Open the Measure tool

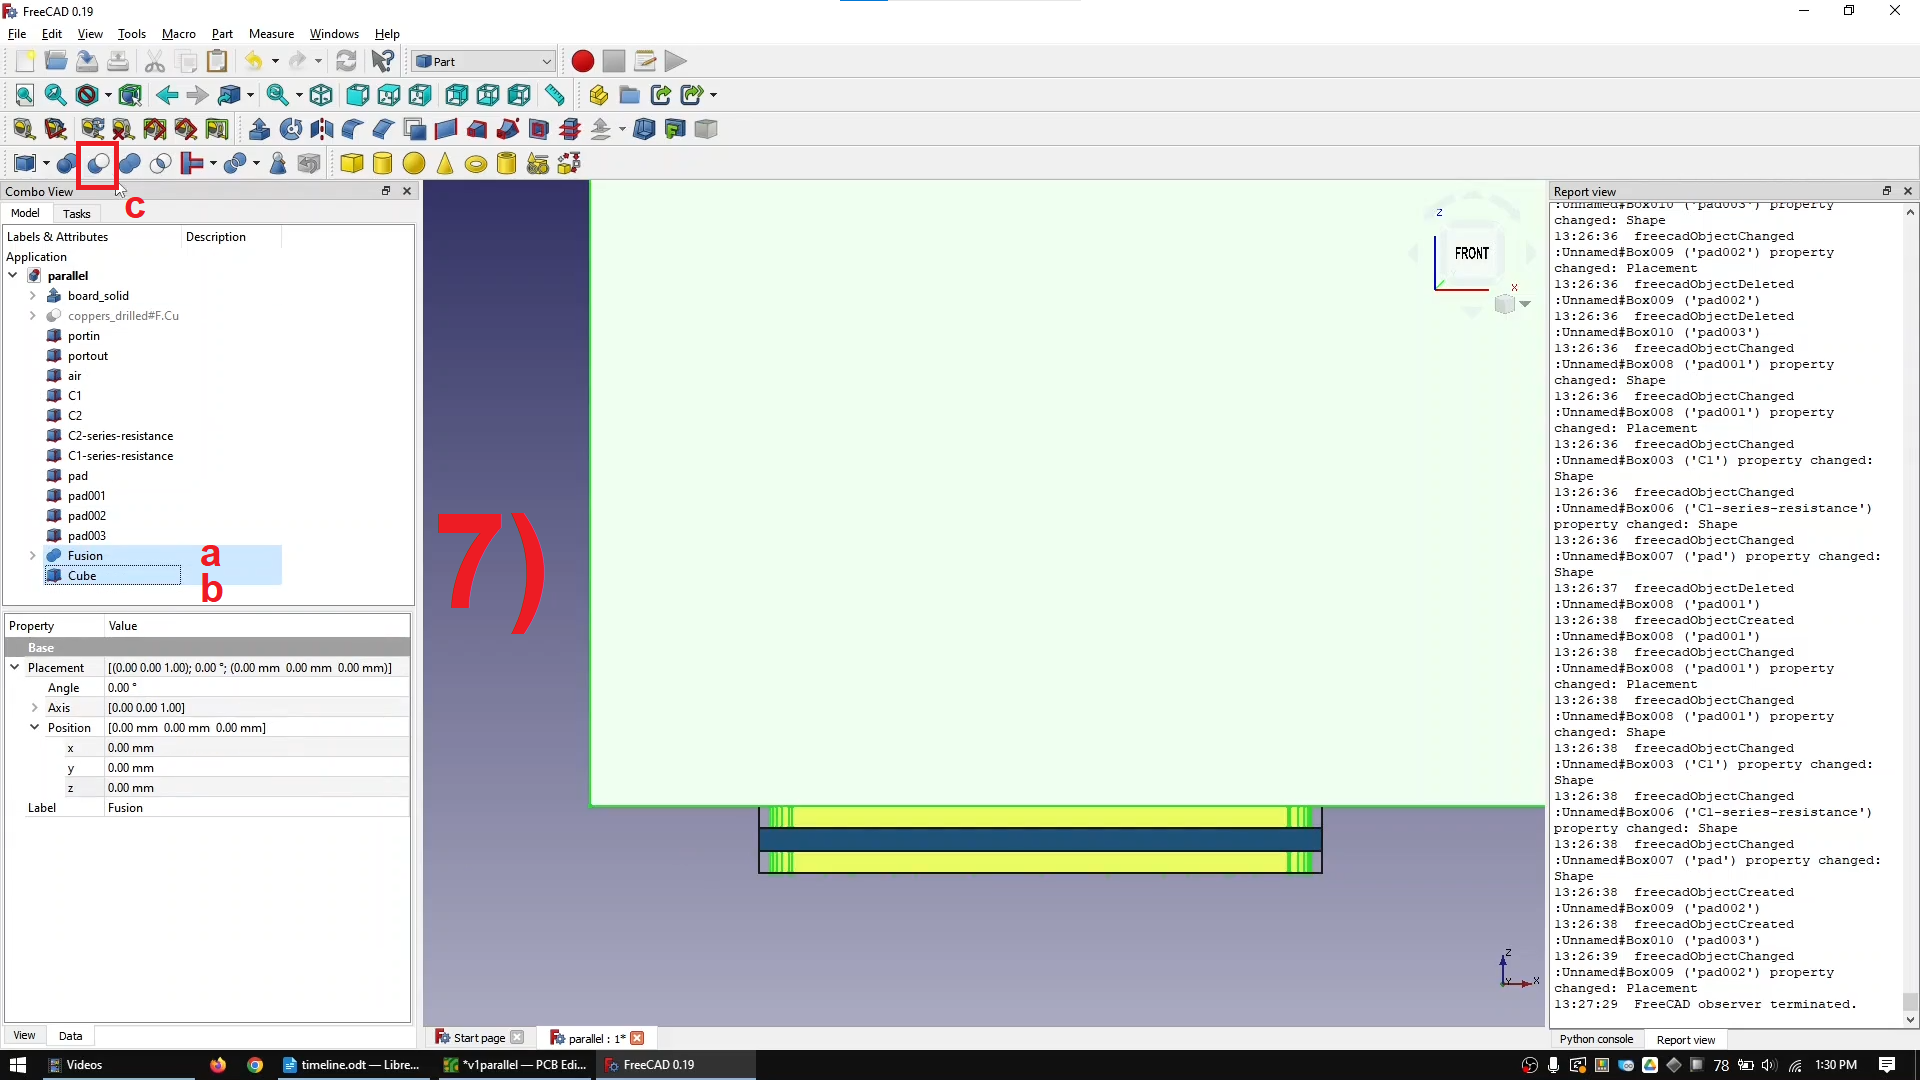pyautogui.click(x=556, y=95)
